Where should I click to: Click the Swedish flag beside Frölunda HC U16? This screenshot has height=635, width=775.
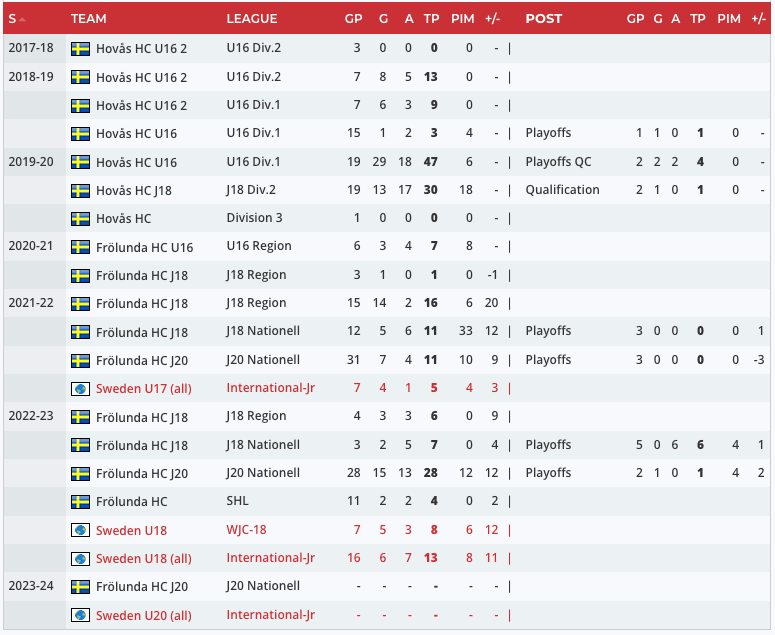click(80, 247)
